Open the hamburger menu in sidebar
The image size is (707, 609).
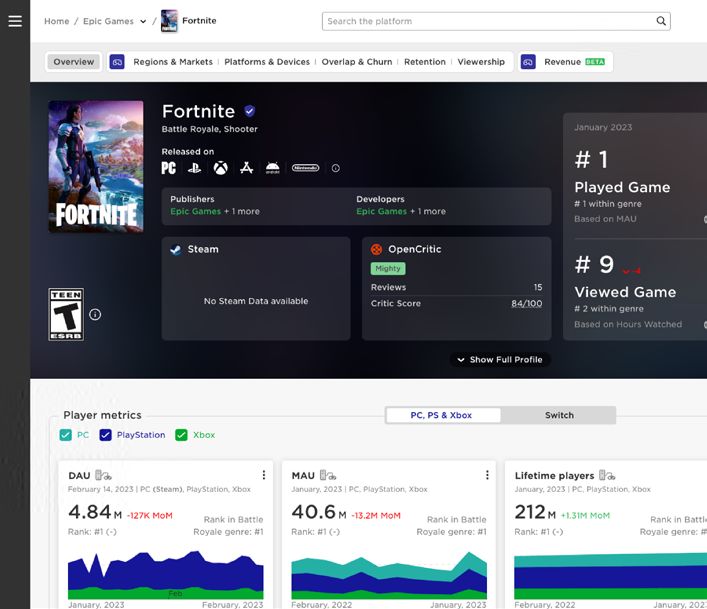tap(15, 21)
